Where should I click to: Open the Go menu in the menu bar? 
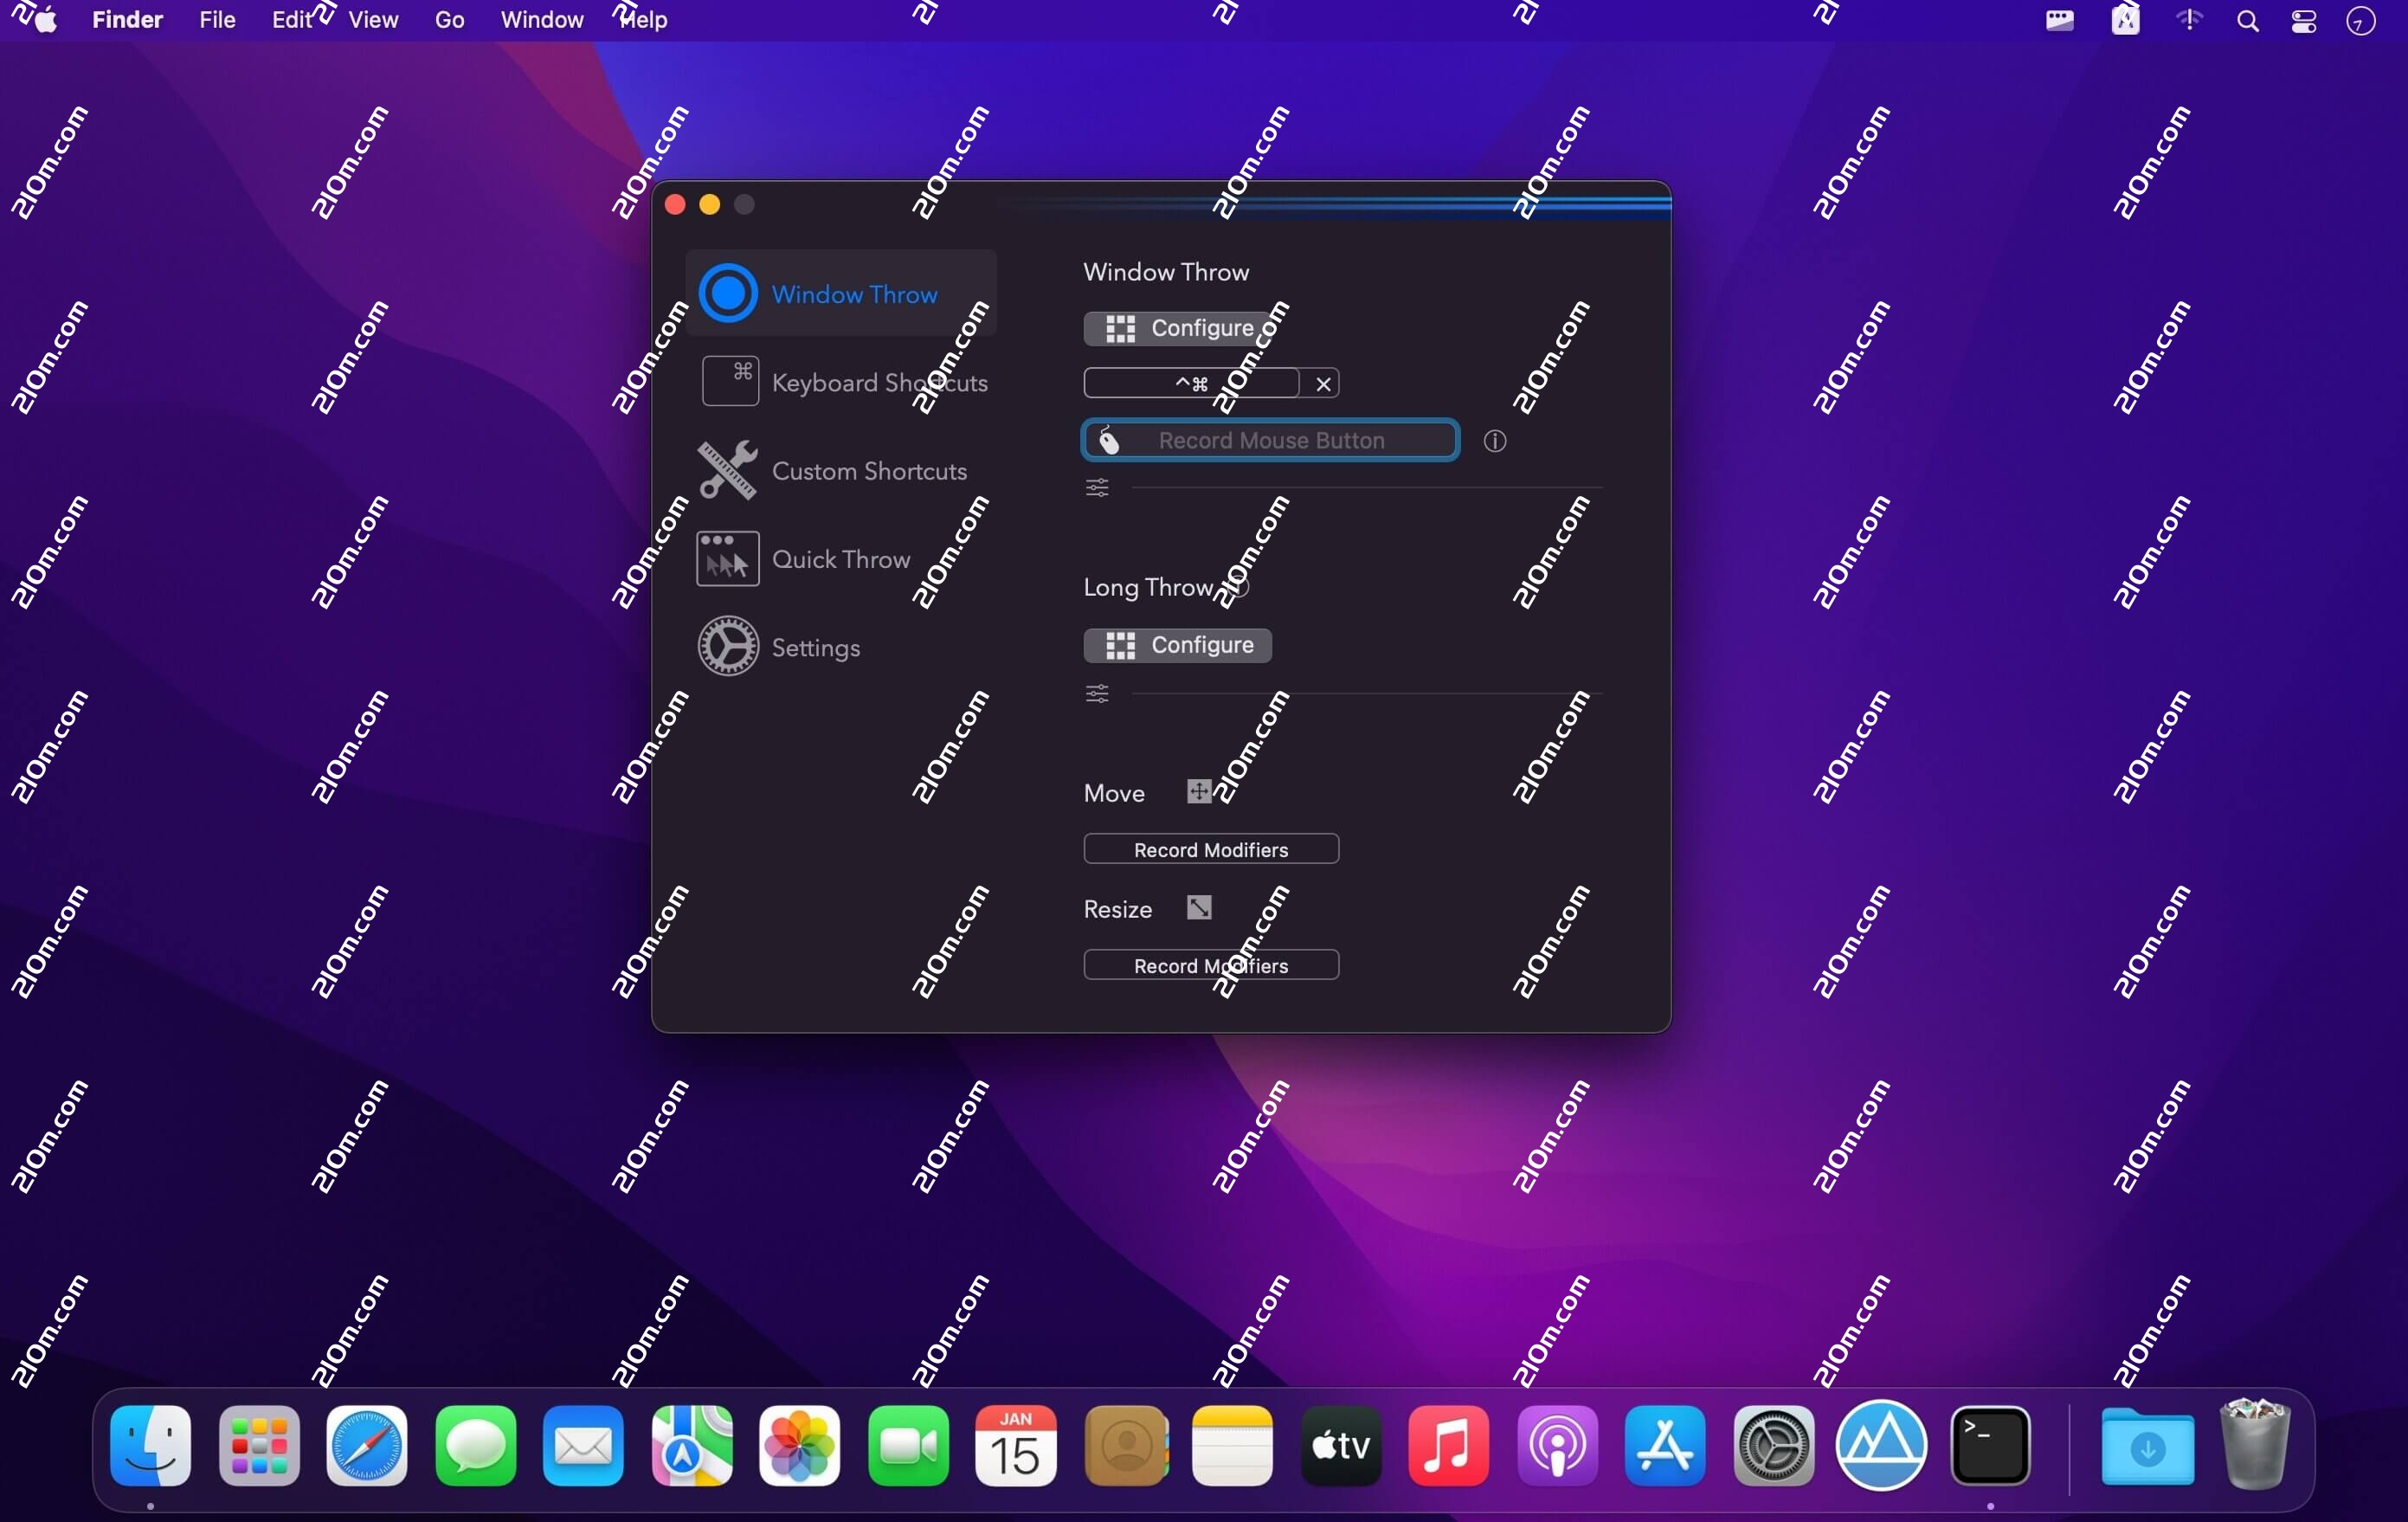tap(450, 19)
